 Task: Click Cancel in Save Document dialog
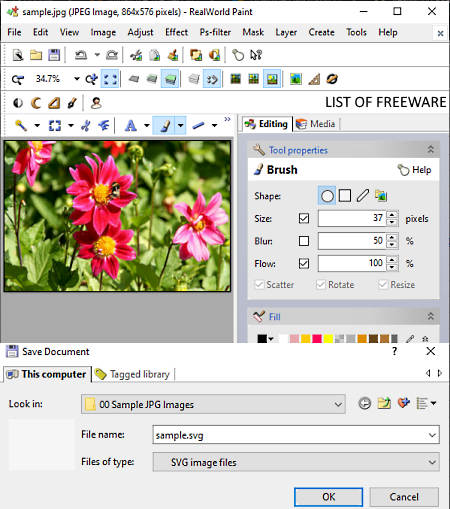coord(404,497)
